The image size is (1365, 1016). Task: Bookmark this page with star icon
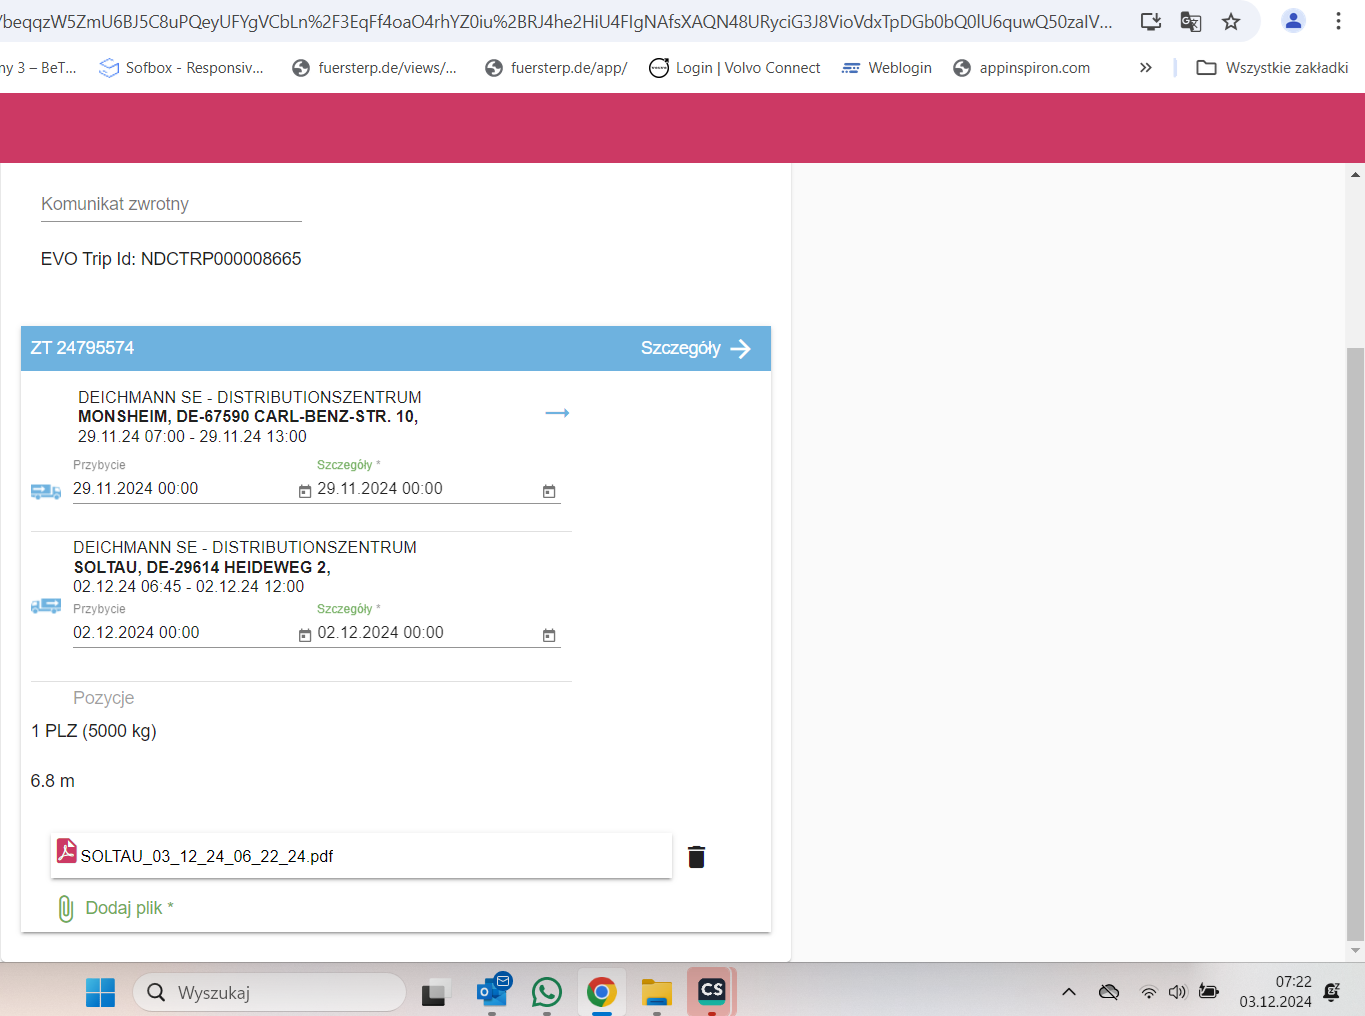tap(1231, 21)
